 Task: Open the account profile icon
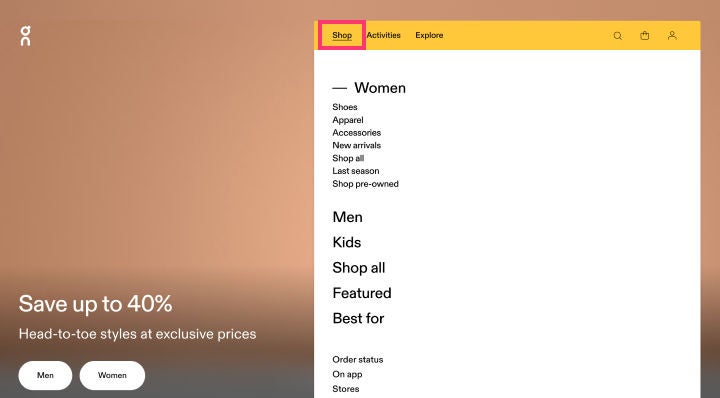pos(672,35)
